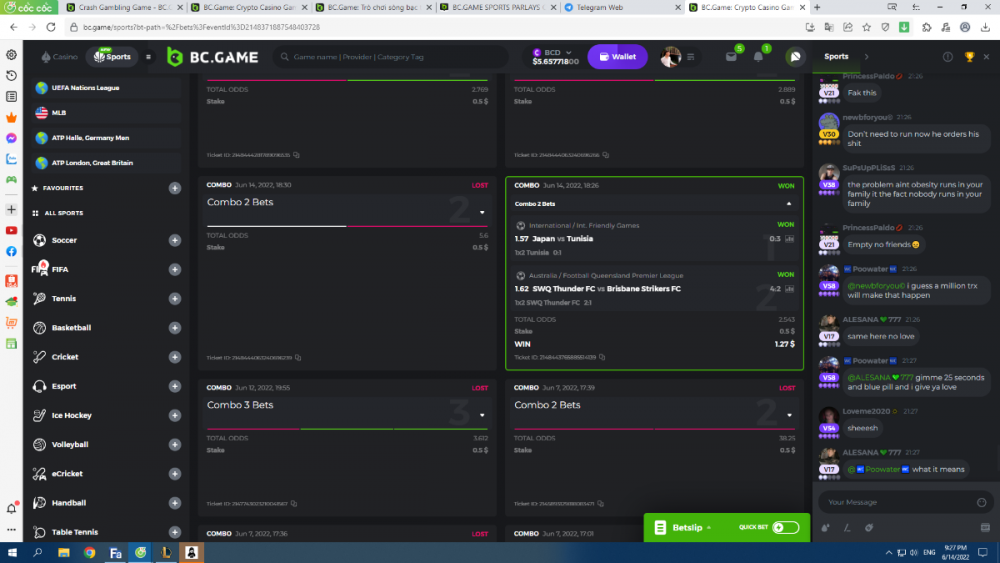Toggle the sidebar collapse hamburger button

[149, 57]
